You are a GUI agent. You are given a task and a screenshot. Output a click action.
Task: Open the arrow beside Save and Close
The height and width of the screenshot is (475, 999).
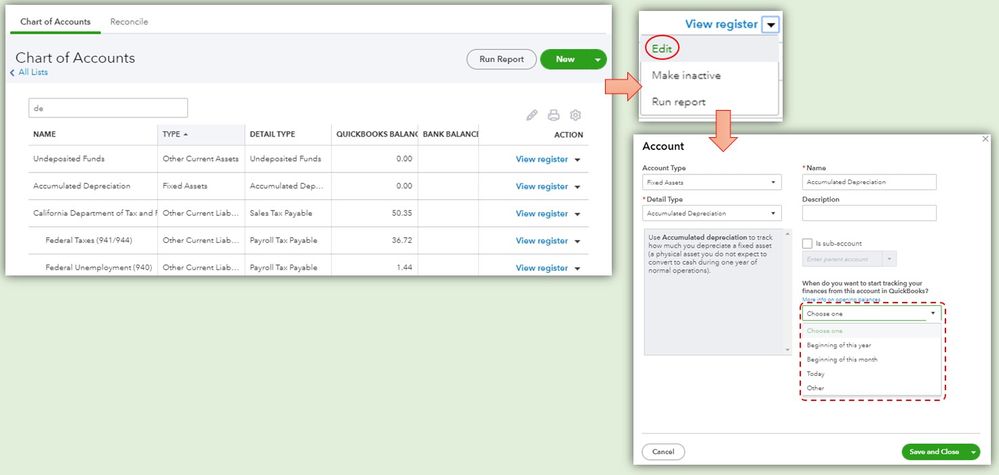point(973,452)
